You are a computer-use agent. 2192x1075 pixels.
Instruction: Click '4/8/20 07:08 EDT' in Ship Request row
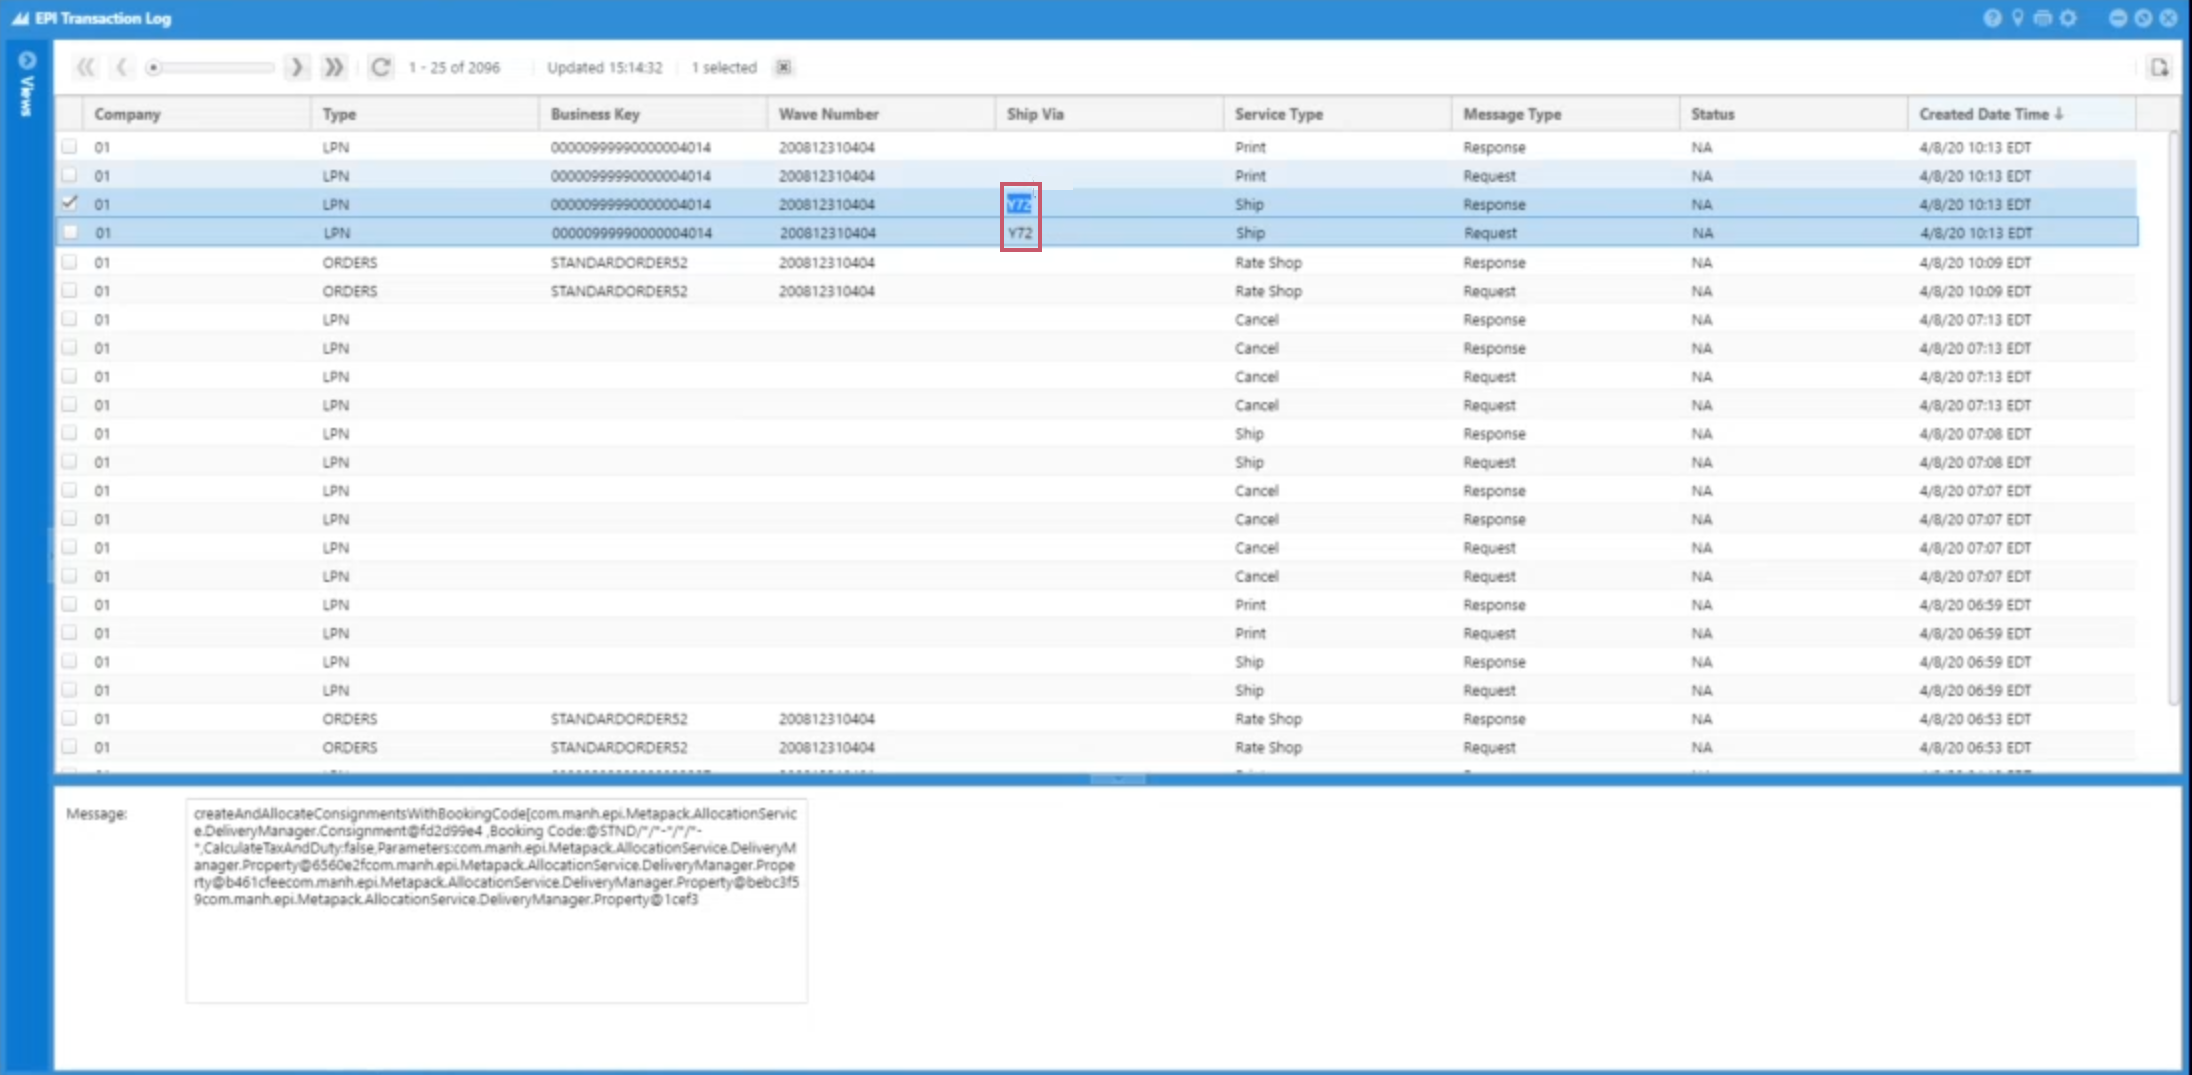[1975, 462]
